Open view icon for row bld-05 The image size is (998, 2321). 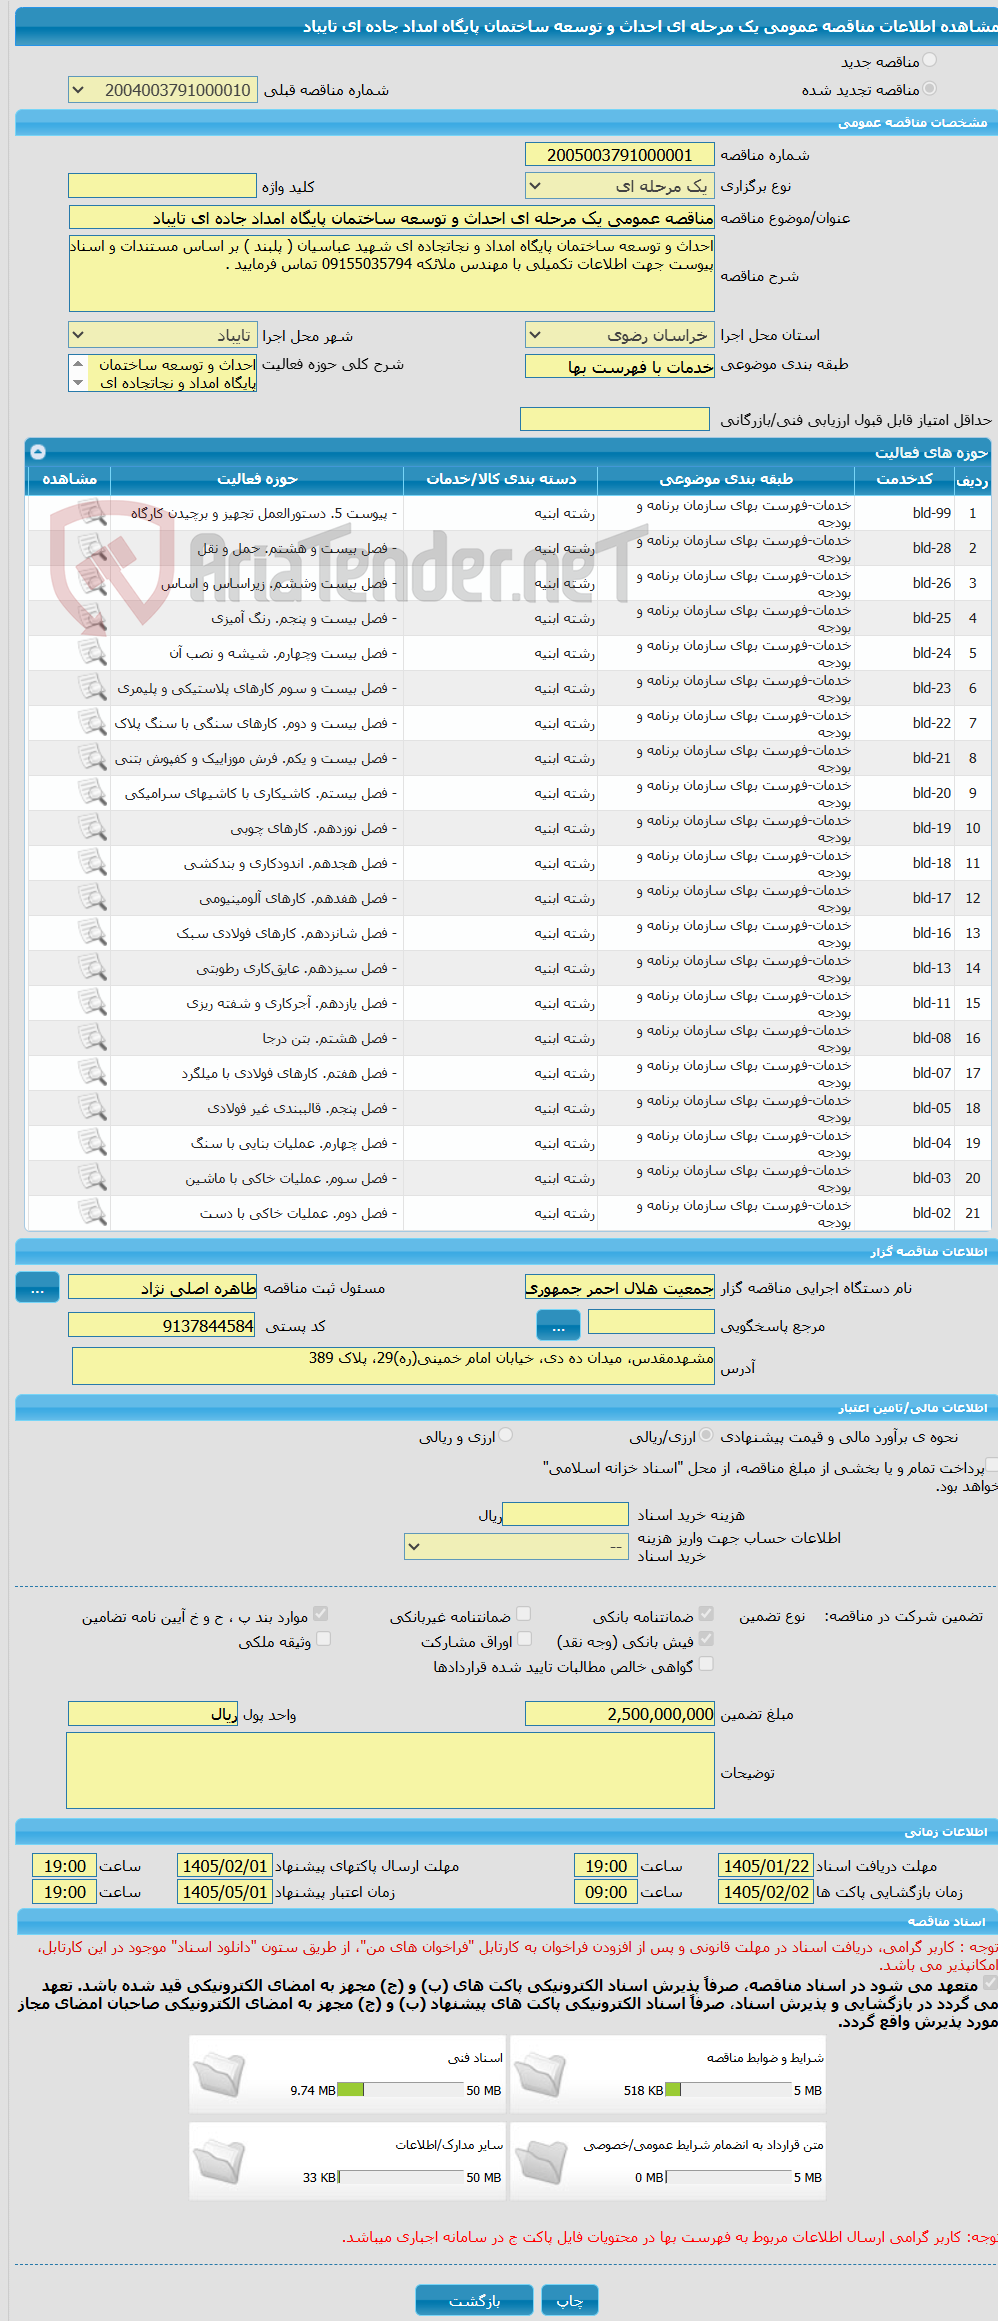[92, 1108]
